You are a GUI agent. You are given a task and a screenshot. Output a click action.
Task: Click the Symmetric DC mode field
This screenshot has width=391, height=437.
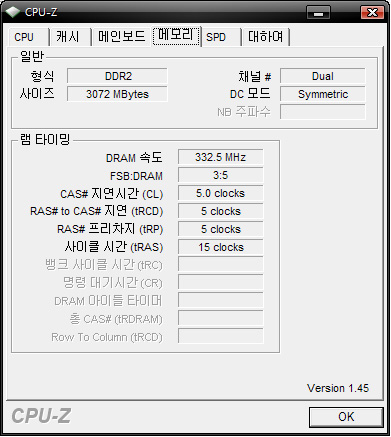coord(323,94)
